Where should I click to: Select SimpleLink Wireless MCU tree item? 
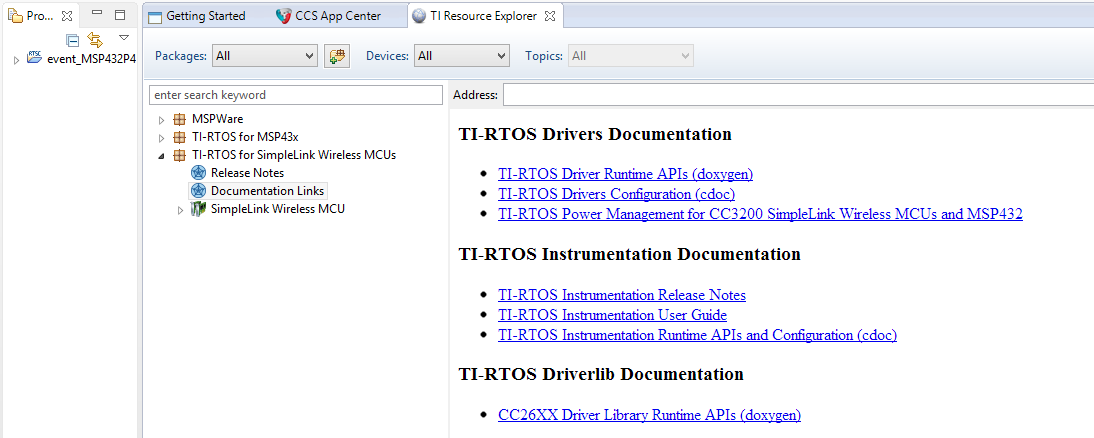tap(278, 209)
